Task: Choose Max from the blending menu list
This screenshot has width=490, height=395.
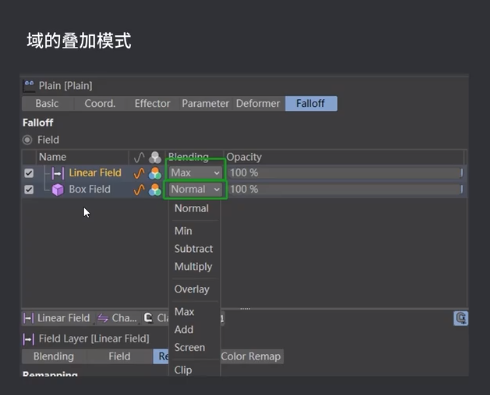Action: pyautogui.click(x=184, y=312)
